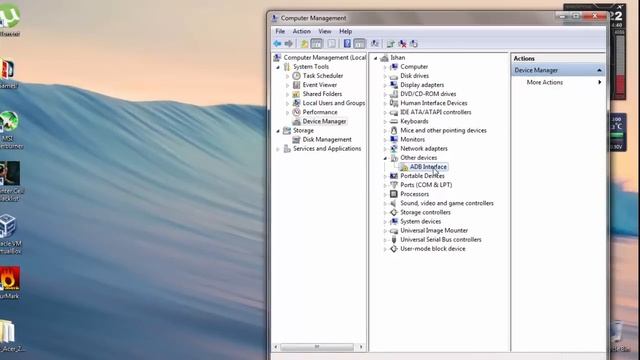This screenshot has height=360, width=640.
Task: Expand the Ports (COM & LPT) category
Action: [x=385, y=185]
